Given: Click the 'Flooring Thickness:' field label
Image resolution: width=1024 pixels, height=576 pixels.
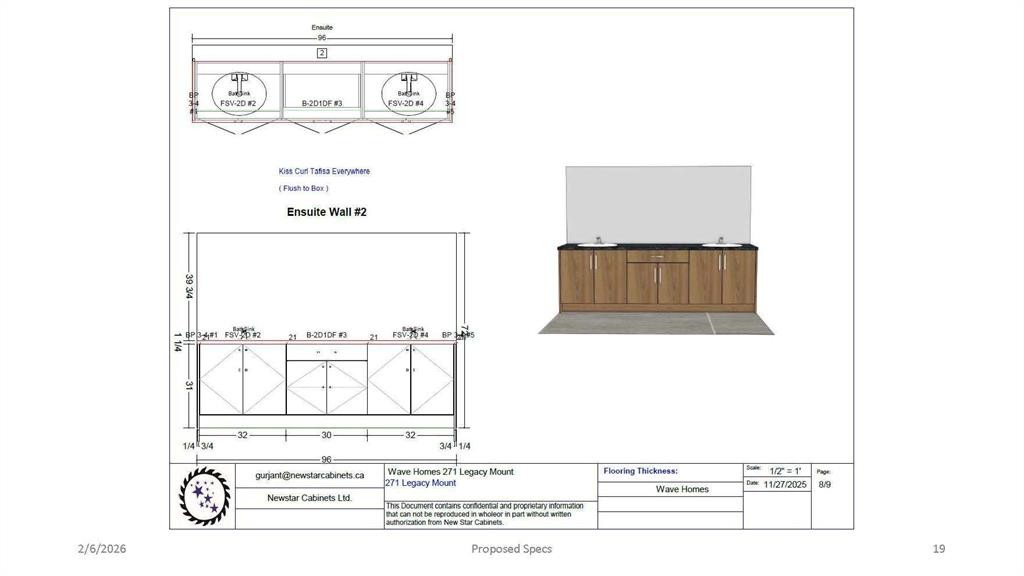Looking at the screenshot, I should (641, 471).
